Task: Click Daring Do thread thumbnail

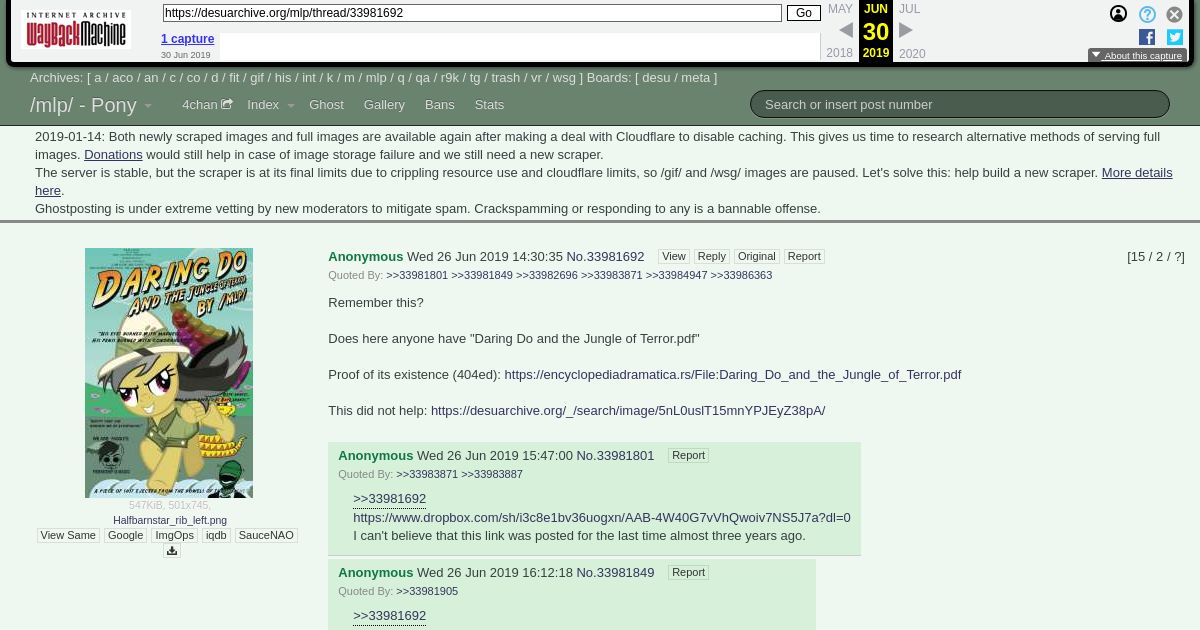Action: (169, 373)
